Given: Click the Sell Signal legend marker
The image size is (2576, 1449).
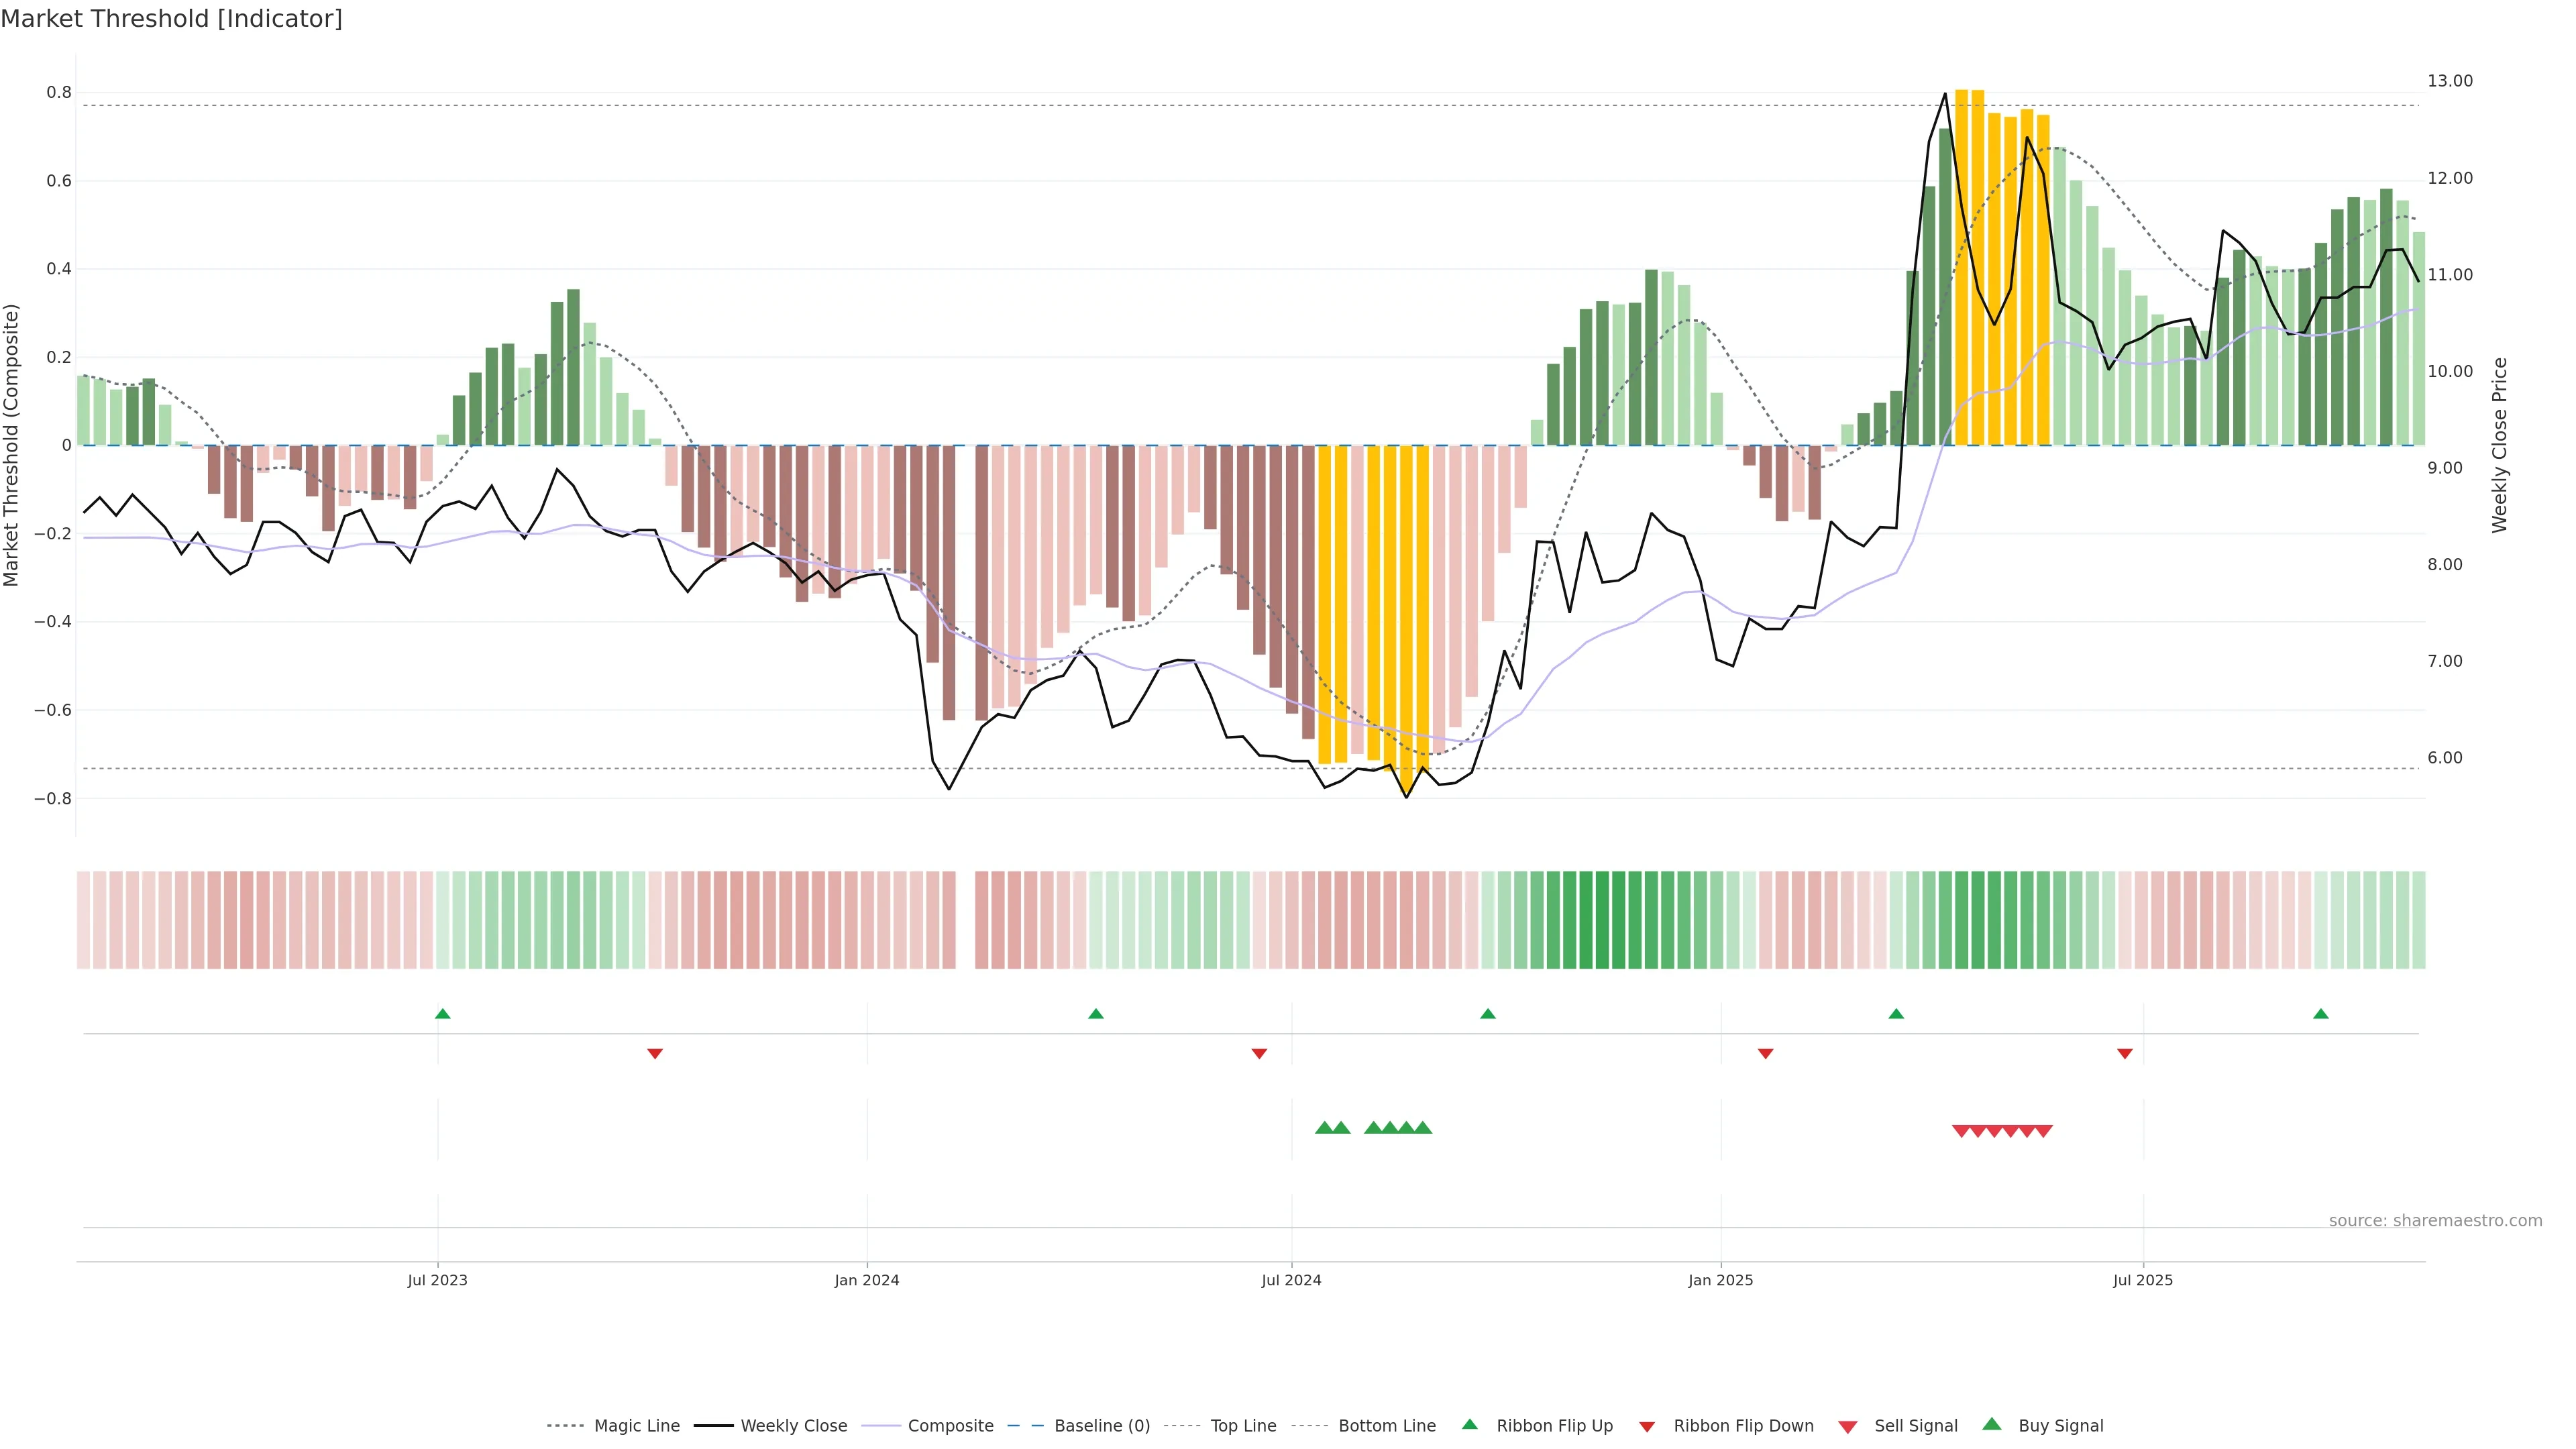Looking at the screenshot, I should click(x=1848, y=1427).
